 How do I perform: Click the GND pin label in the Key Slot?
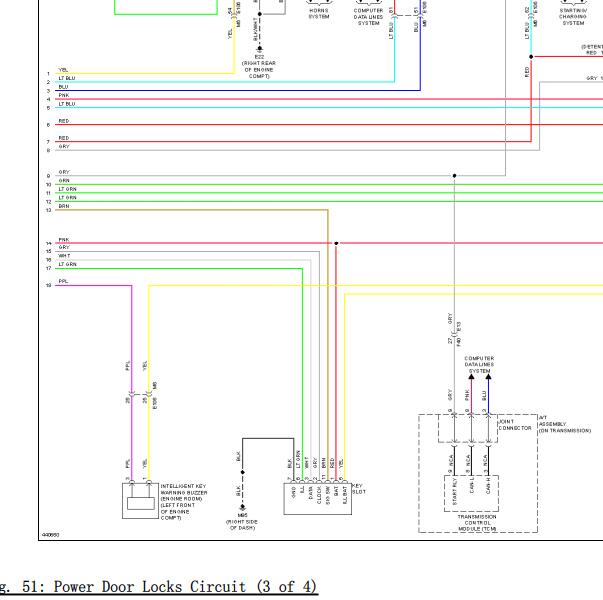click(x=294, y=492)
